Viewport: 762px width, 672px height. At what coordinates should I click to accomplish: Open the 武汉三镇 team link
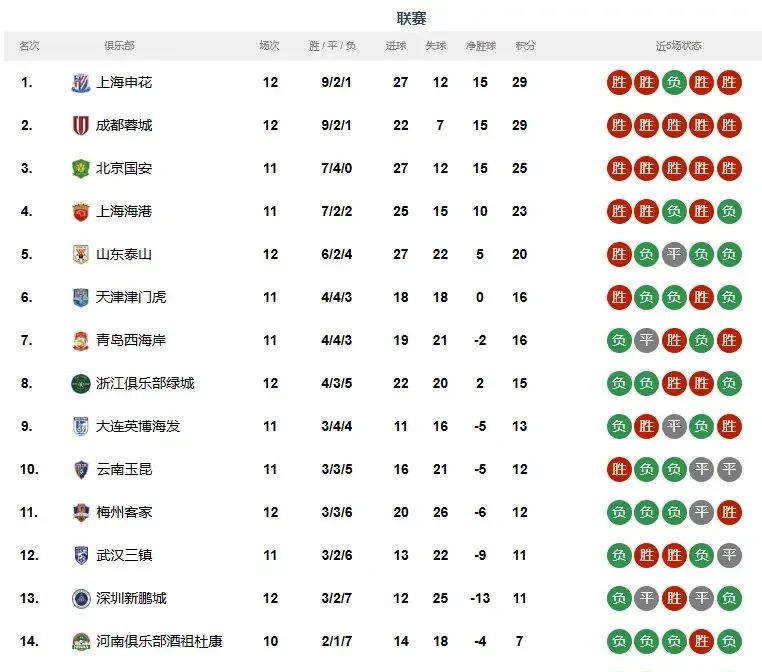(124, 556)
